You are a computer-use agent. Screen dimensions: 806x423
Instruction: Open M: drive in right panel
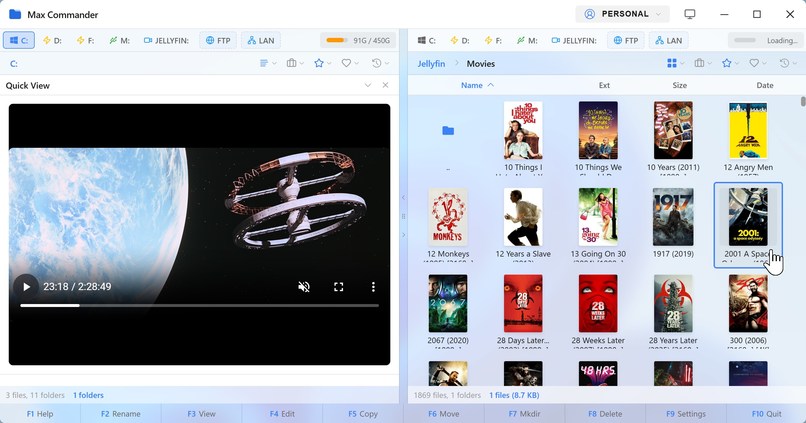(527, 40)
